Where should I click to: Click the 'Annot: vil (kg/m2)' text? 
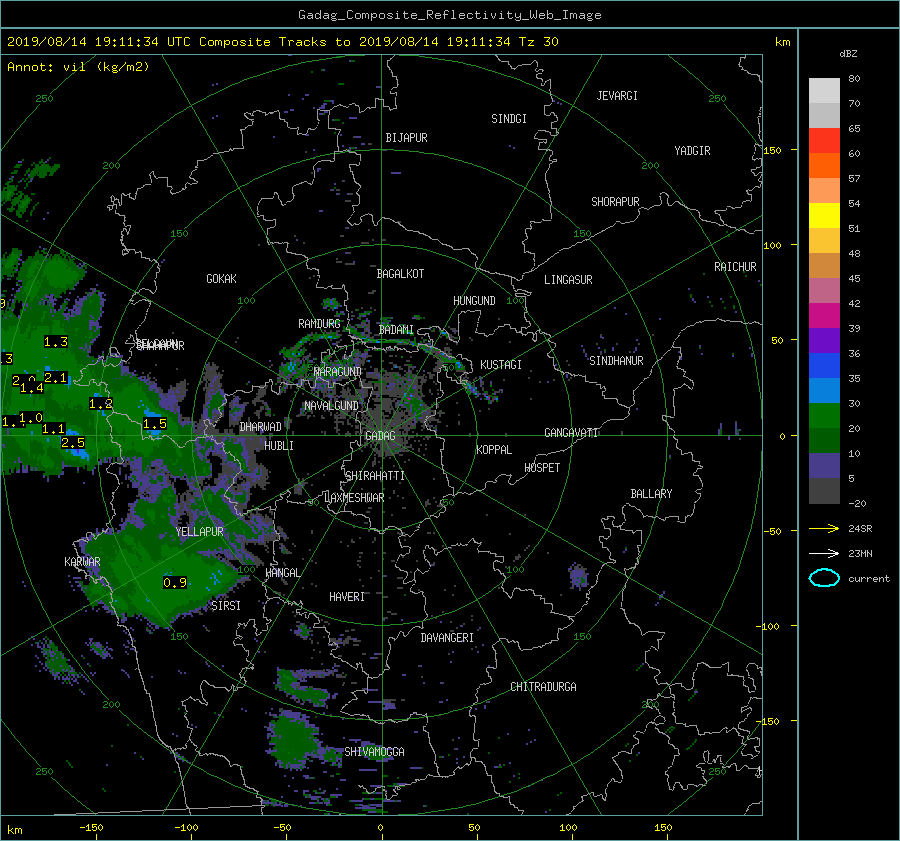coord(78,67)
